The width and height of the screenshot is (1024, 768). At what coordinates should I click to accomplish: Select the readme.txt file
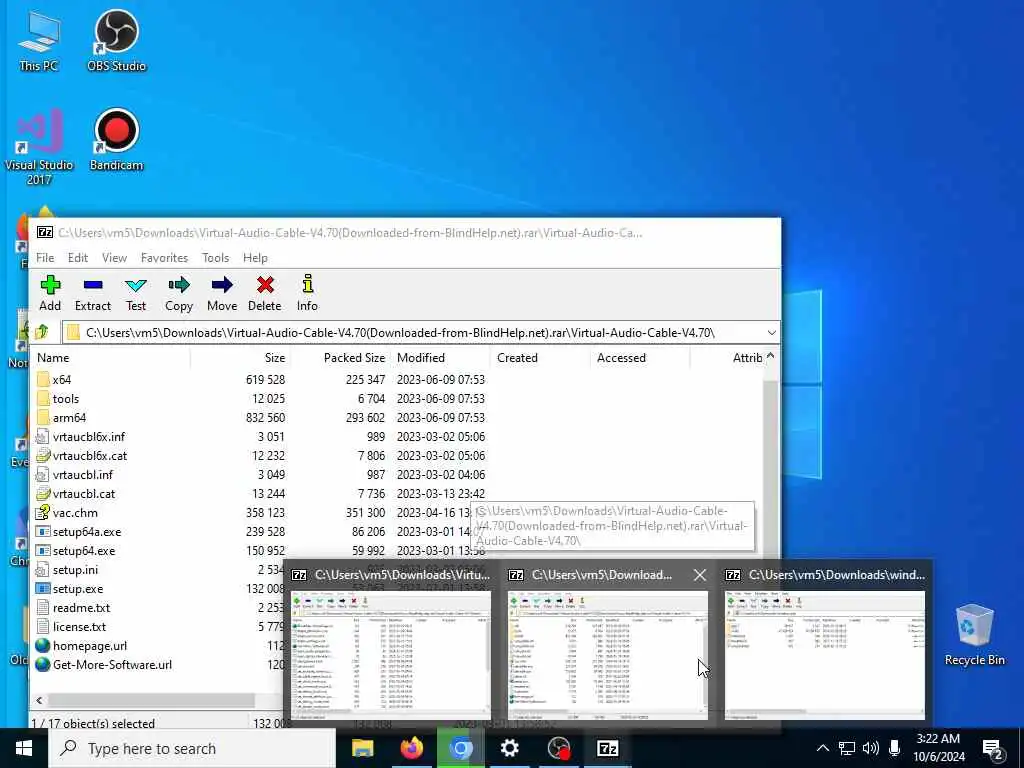(81, 607)
